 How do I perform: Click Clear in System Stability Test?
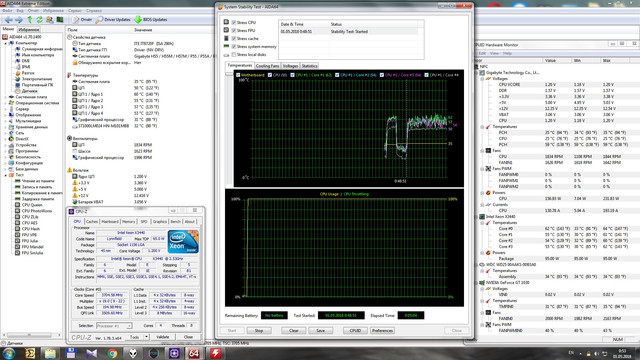click(294, 331)
